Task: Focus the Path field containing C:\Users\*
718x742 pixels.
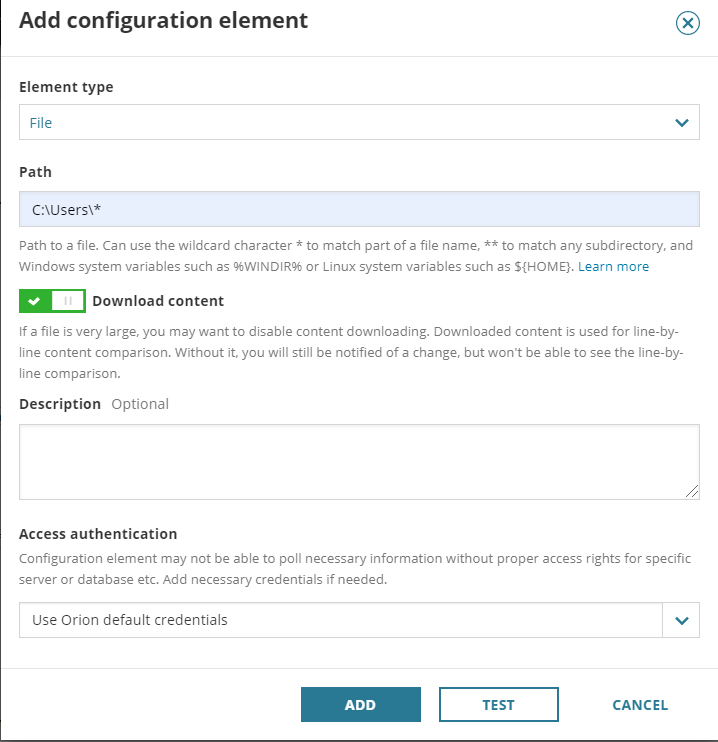Action: click(x=359, y=210)
